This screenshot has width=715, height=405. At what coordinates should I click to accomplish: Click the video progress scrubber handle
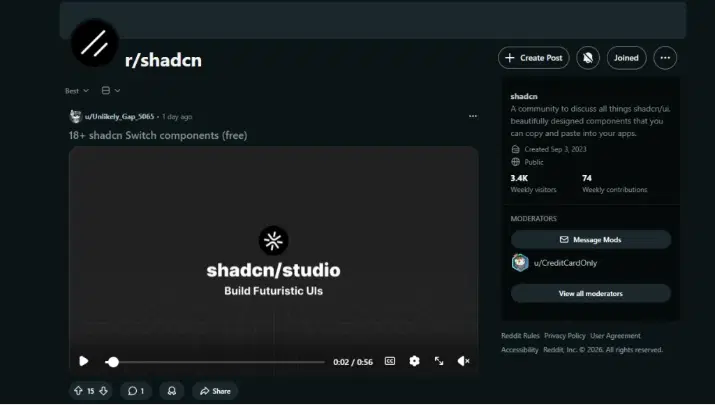tap(113, 362)
